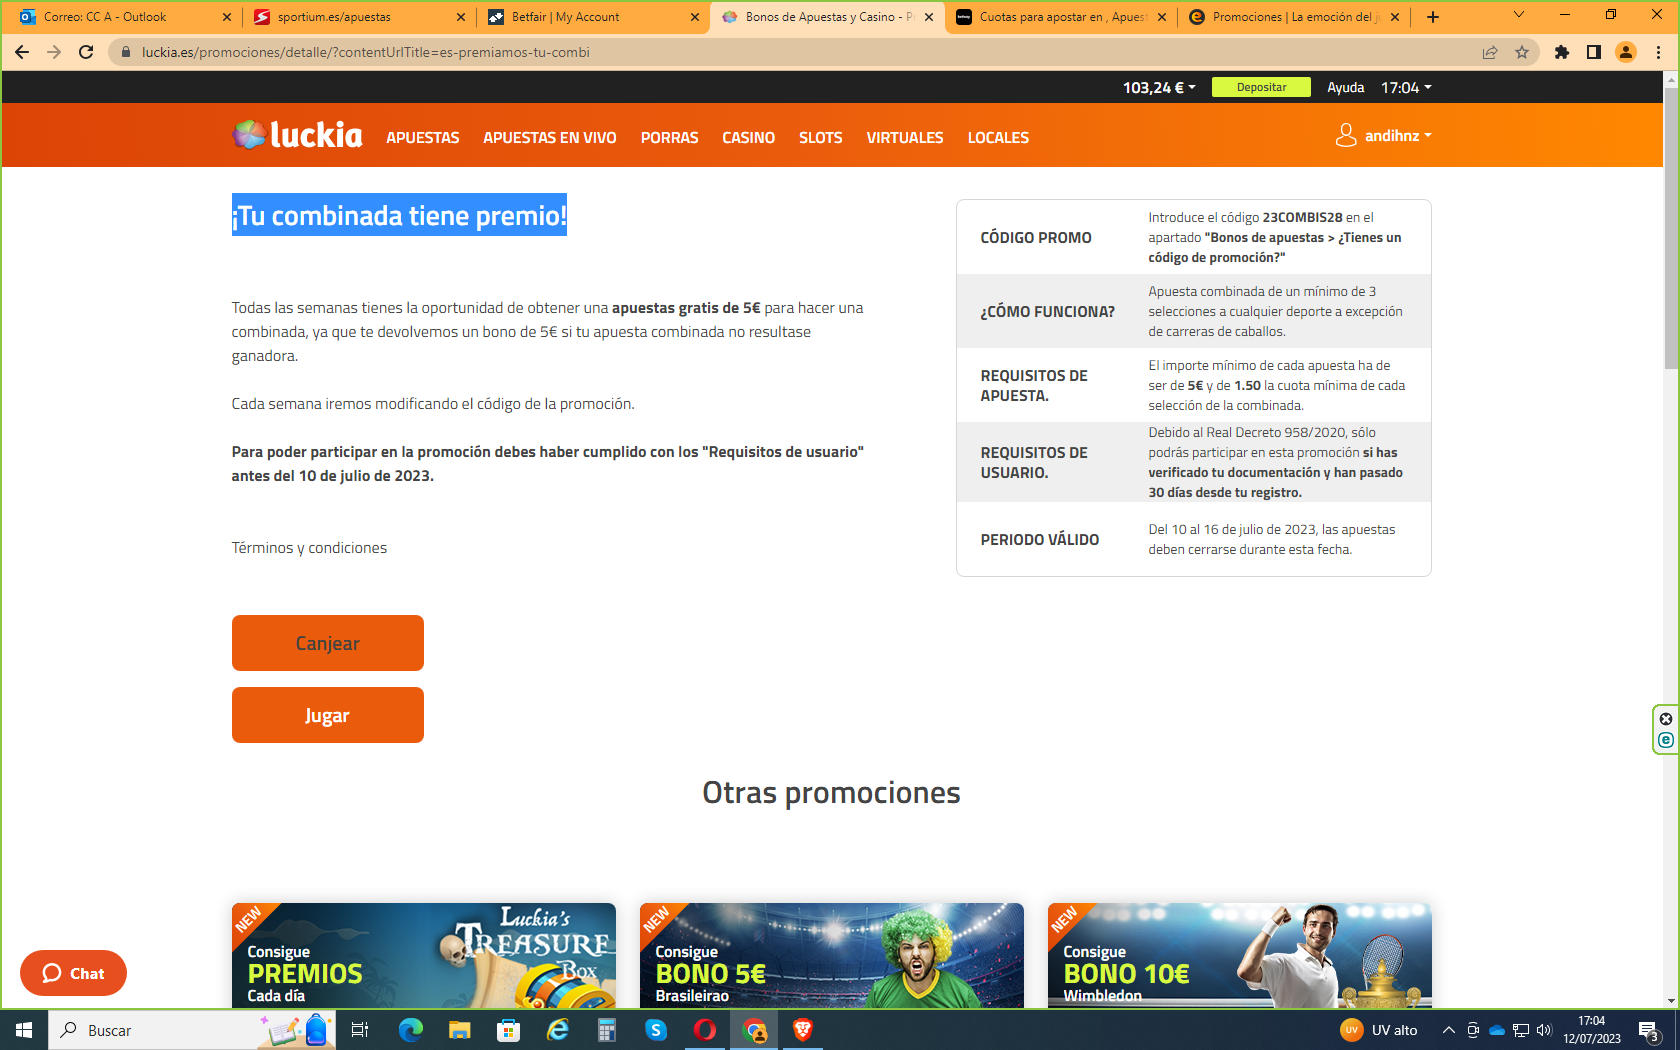Open the Chat support bubble
This screenshot has width=1680, height=1050.
[x=73, y=973]
